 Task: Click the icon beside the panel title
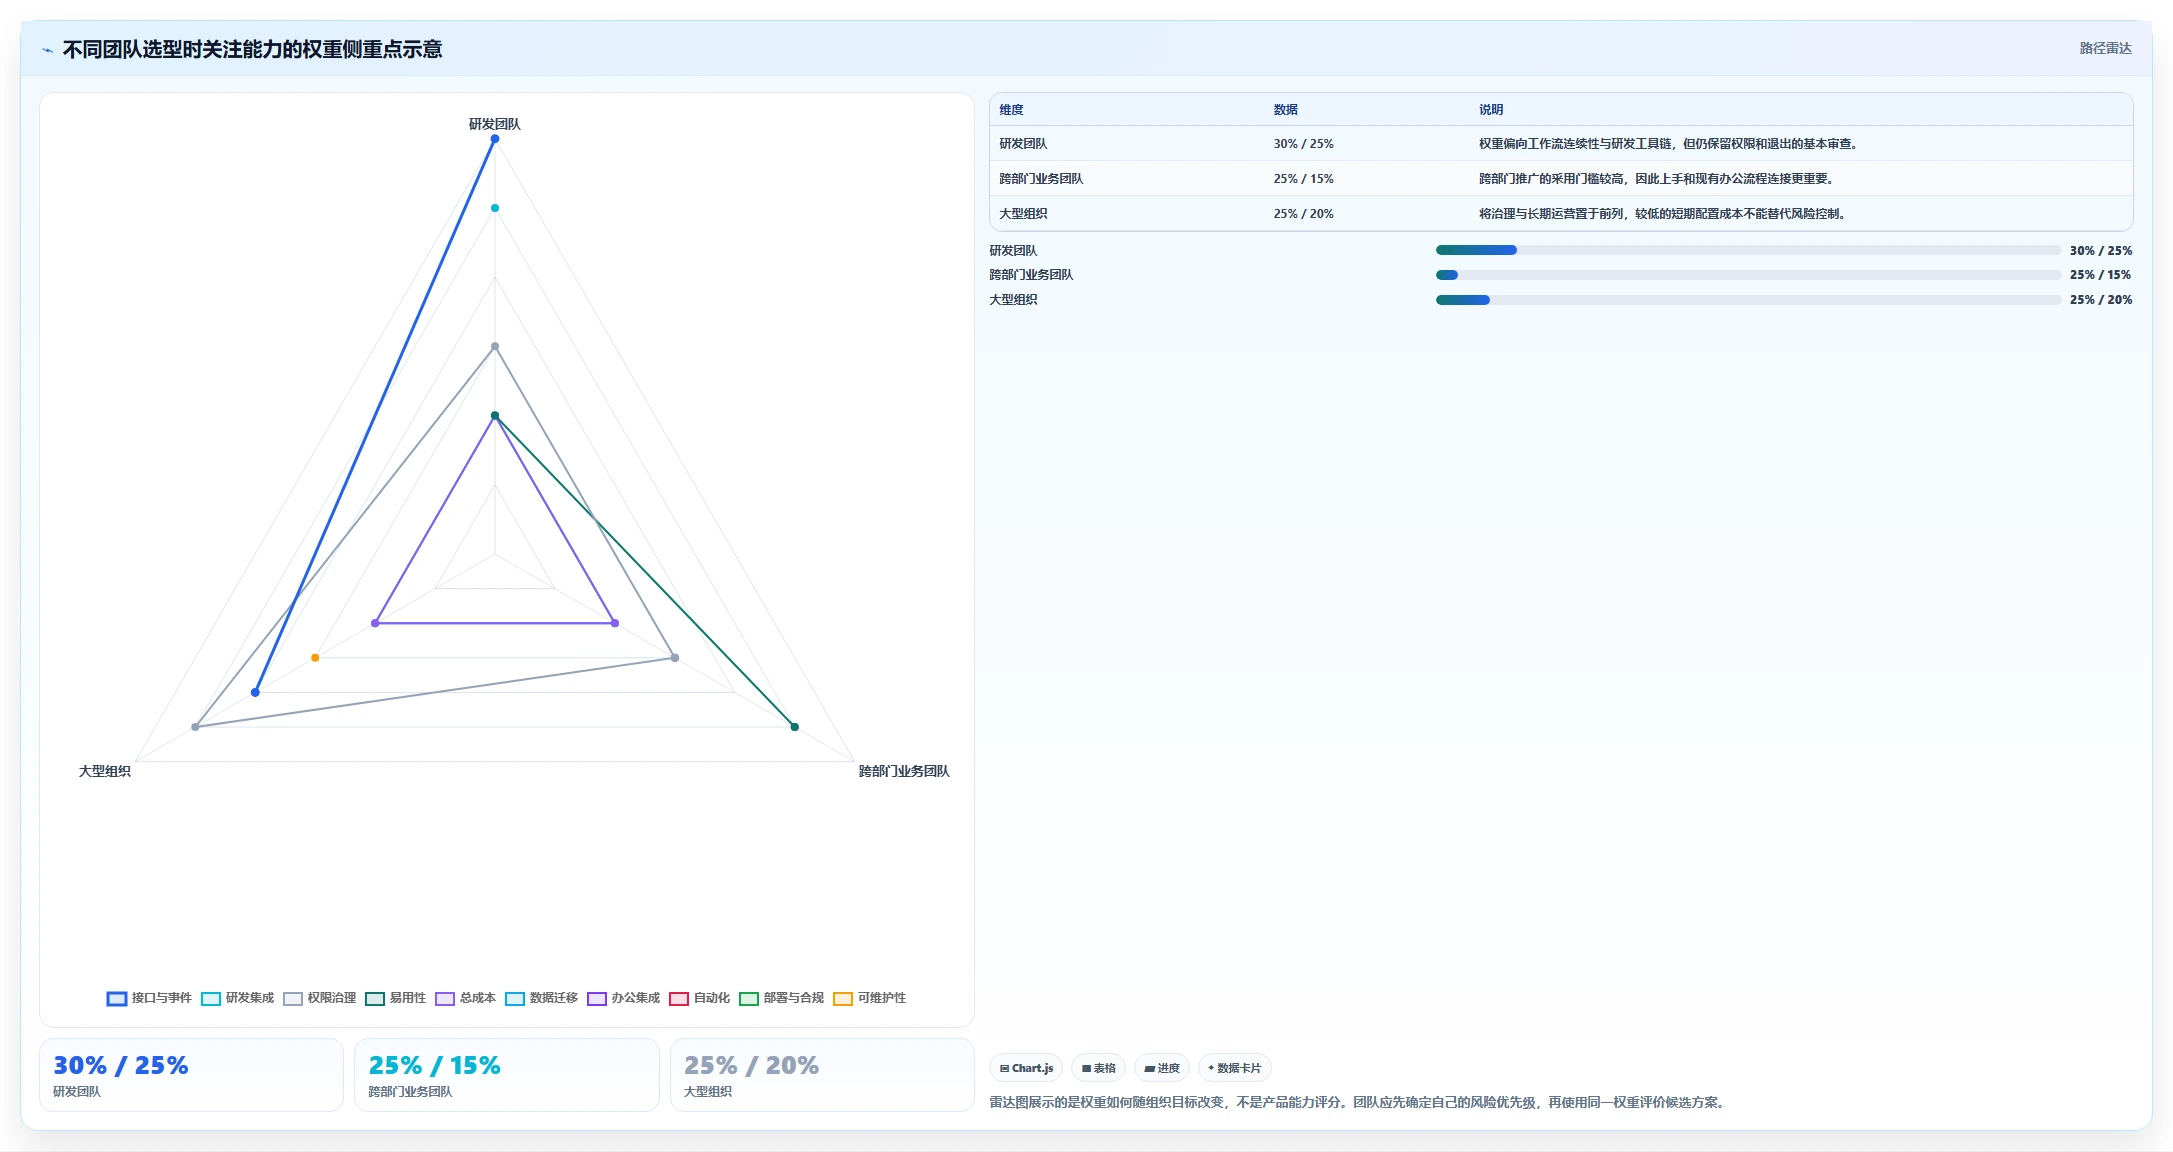coord(47,50)
